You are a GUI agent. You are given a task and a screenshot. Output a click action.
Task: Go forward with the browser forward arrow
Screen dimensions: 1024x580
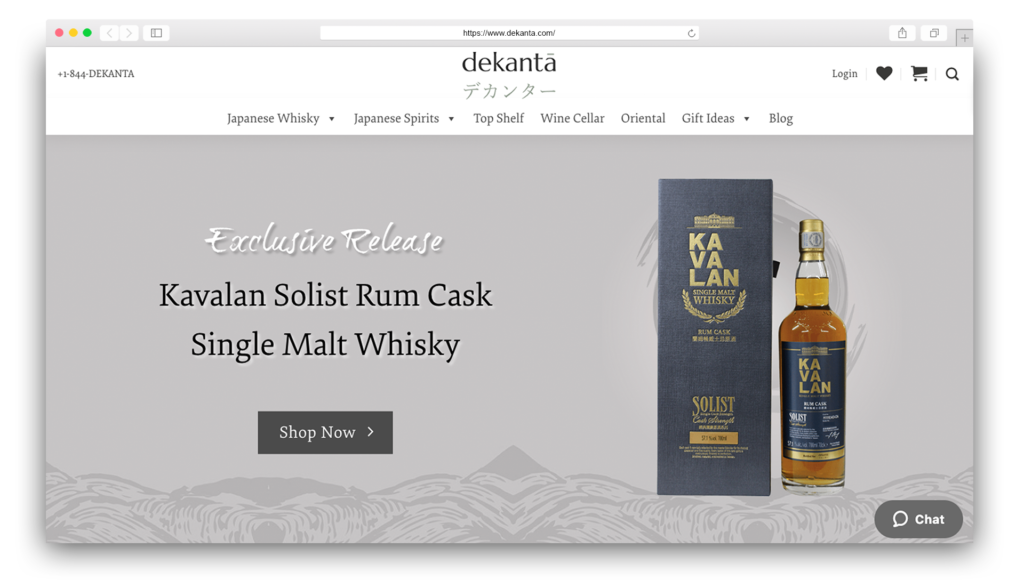(129, 33)
